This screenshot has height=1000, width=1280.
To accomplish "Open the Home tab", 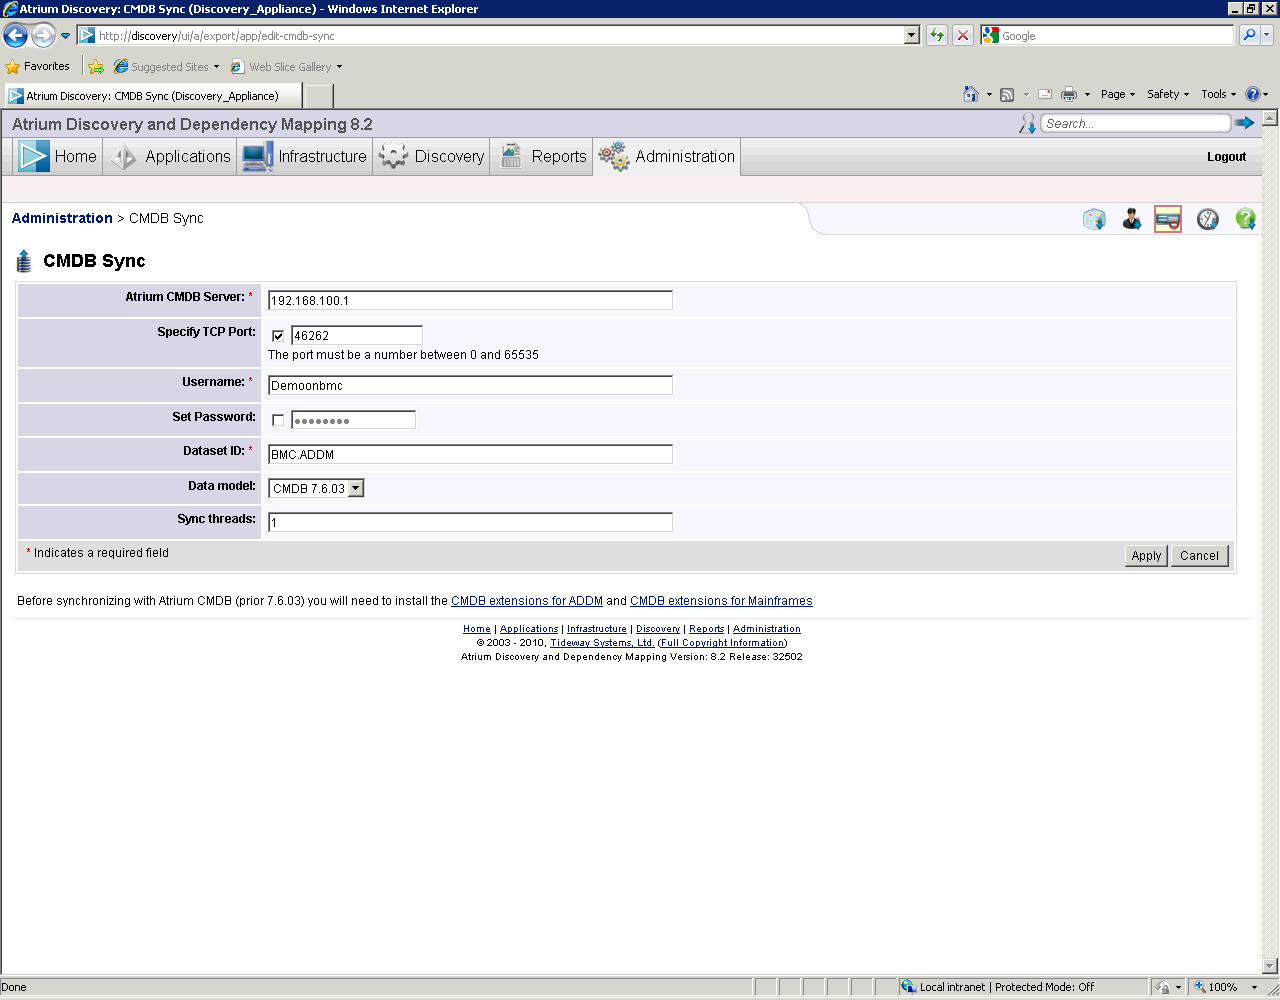I will click(58, 156).
